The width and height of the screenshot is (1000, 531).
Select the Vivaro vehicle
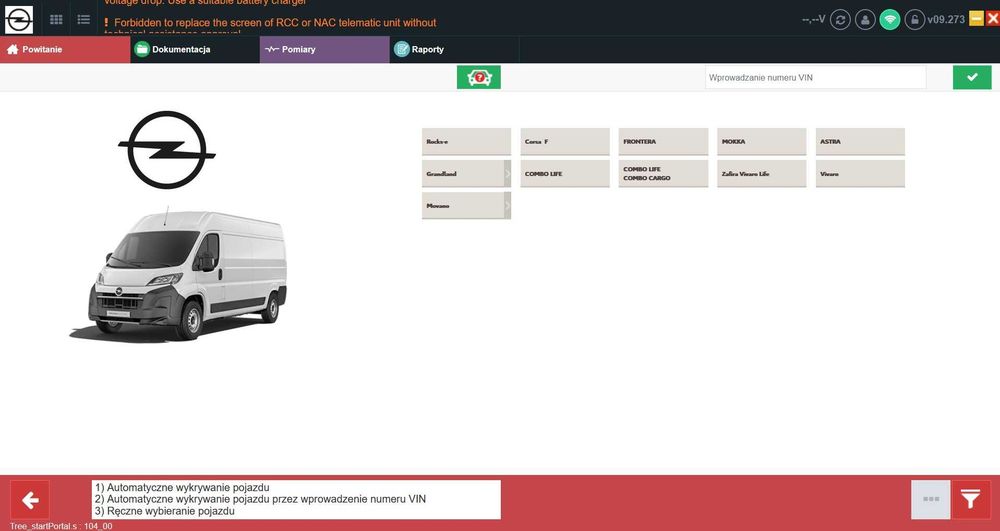pos(860,173)
